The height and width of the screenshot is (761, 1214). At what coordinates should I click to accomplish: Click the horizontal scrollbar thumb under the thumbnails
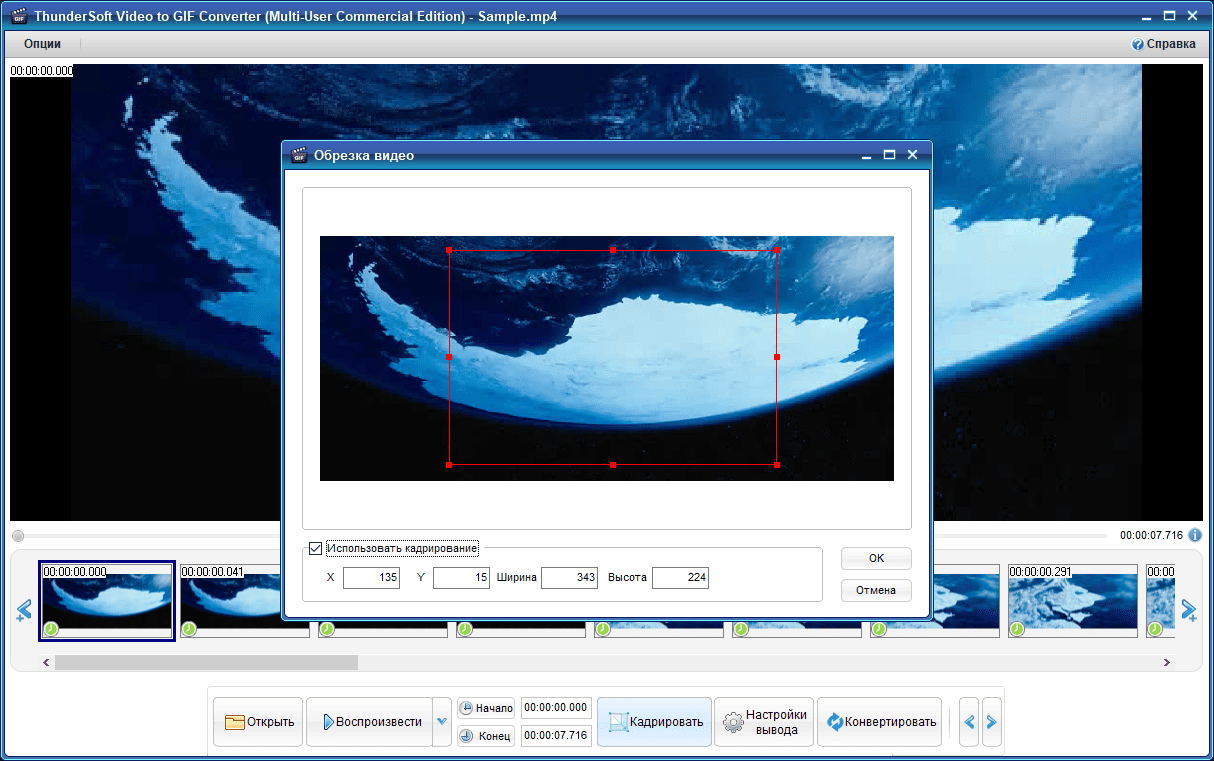pyautogui.click(x=206, y=662)
